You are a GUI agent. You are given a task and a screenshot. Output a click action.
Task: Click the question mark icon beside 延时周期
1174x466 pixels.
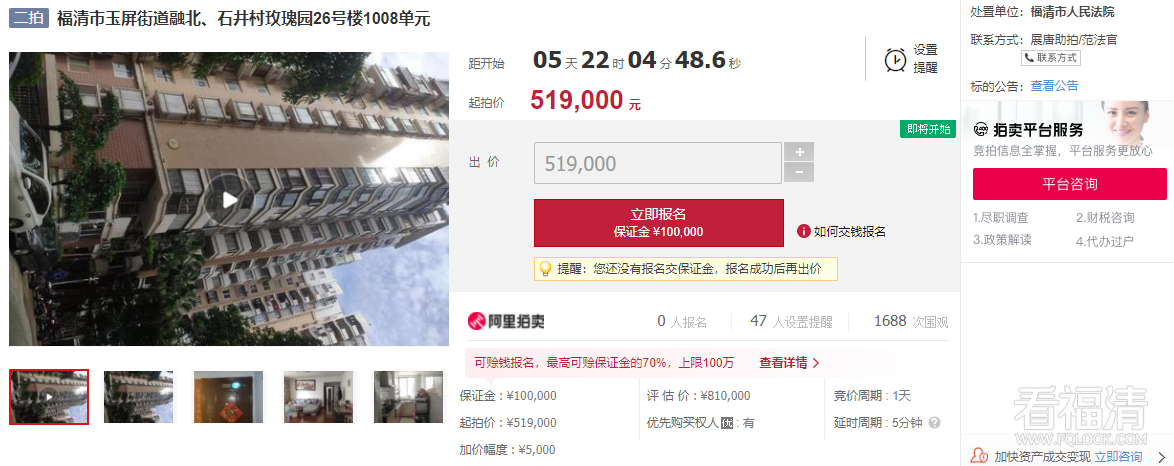click(934, 423)
